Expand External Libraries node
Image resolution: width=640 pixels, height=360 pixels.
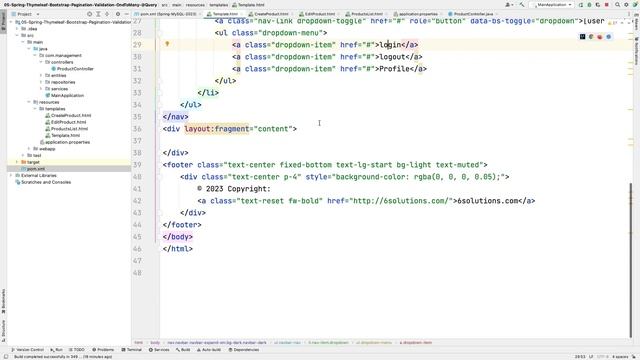(x=11, y=176)
